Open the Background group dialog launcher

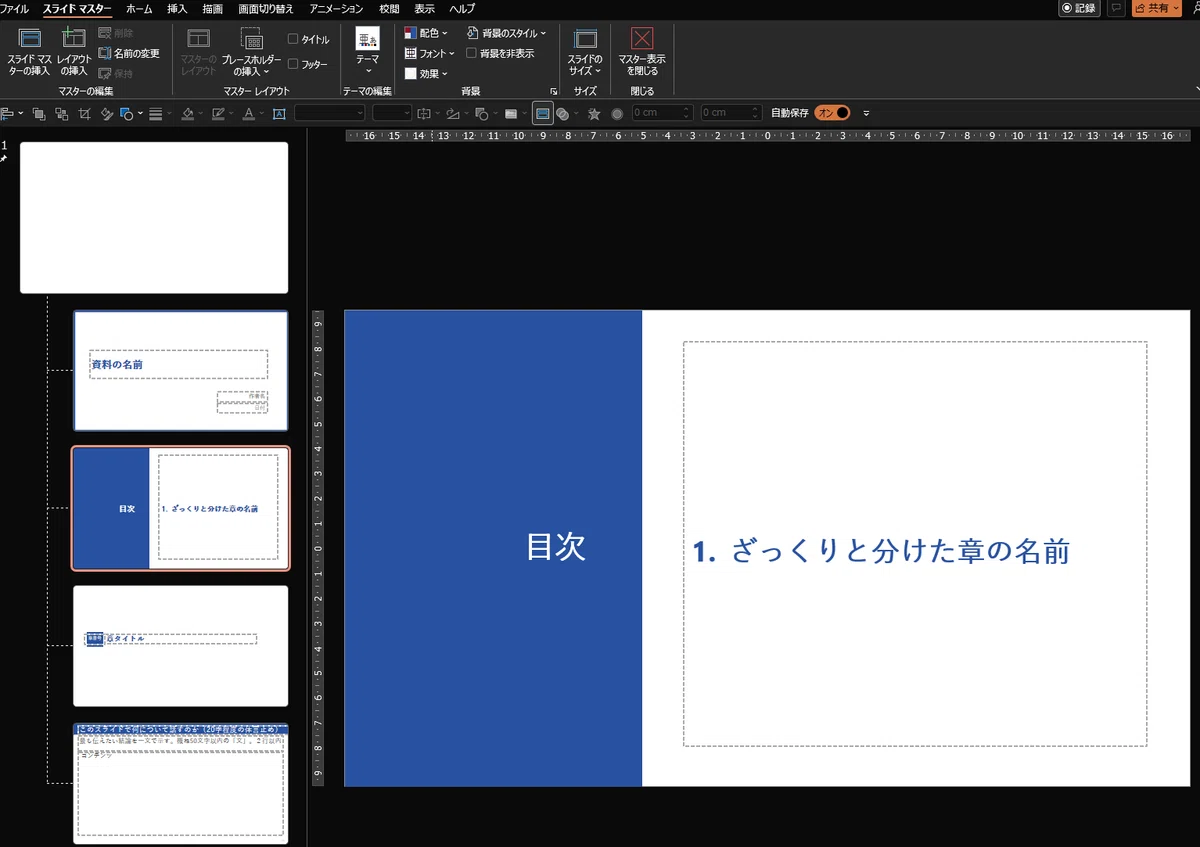[x=553, y=91]
